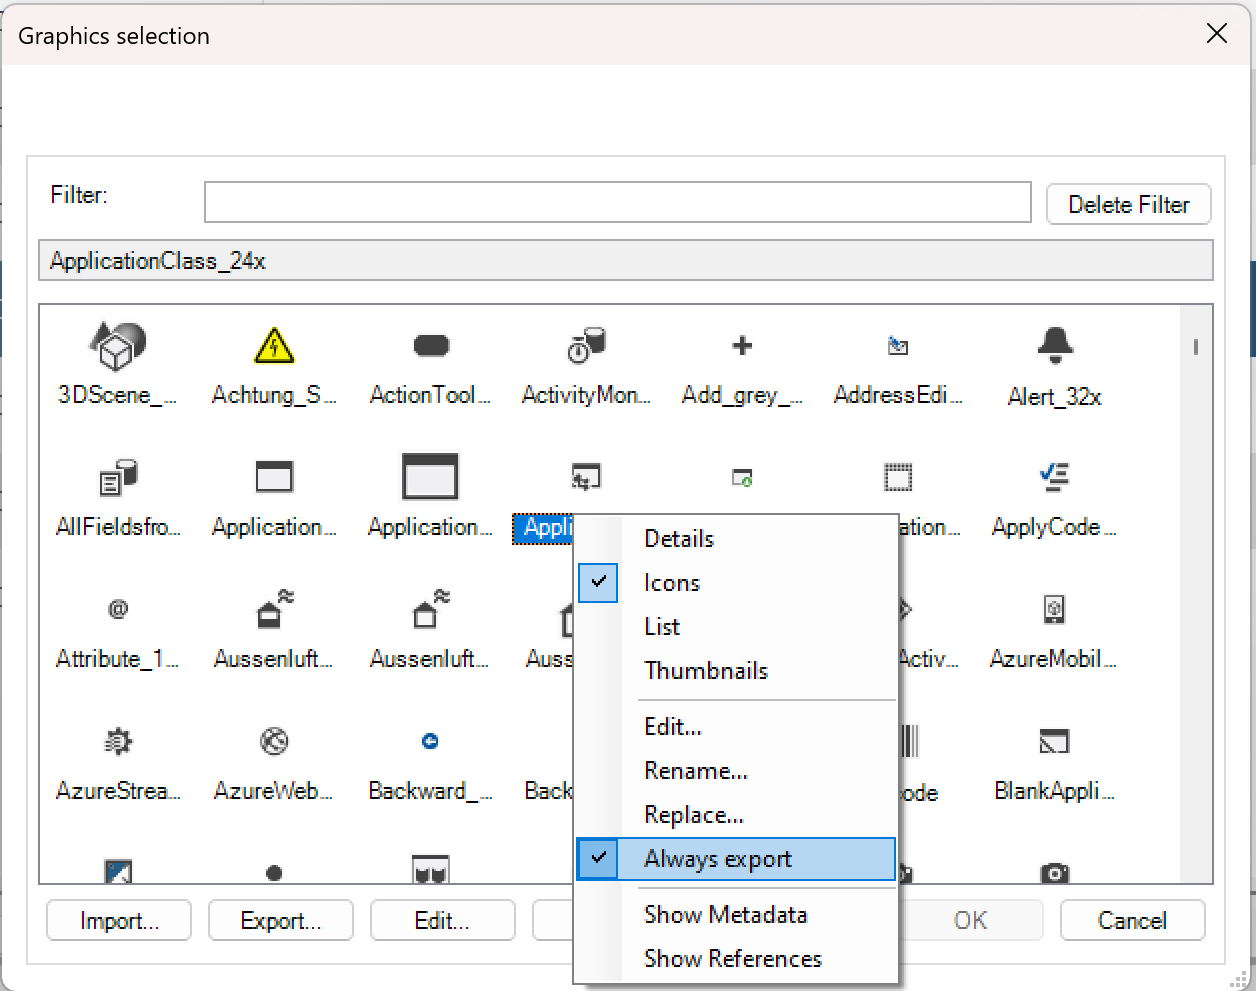Viewport: 1256px width, 991px height.
Task: Click into the Filter text field
Action: click(618, 202)
